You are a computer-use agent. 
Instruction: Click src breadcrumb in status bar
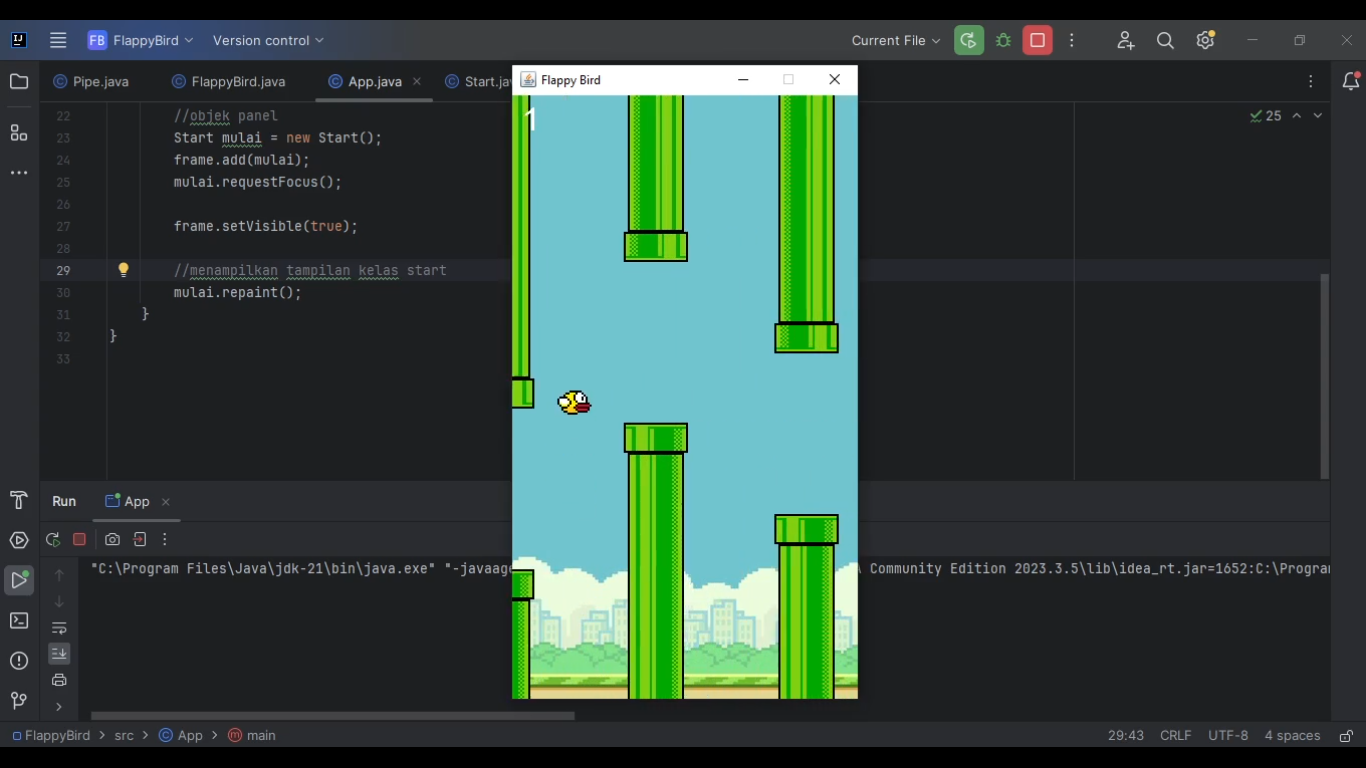pyautogui.click(x=124, y=736)
